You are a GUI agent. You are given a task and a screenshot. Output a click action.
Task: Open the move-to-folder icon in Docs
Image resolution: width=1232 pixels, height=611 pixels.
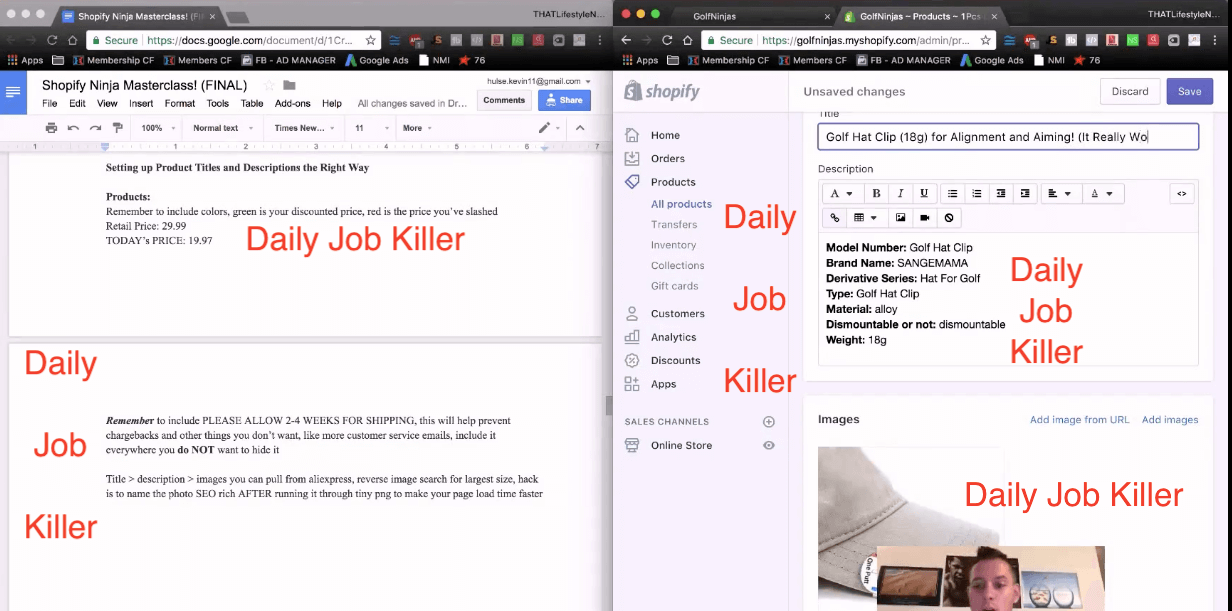coord(289,85)
